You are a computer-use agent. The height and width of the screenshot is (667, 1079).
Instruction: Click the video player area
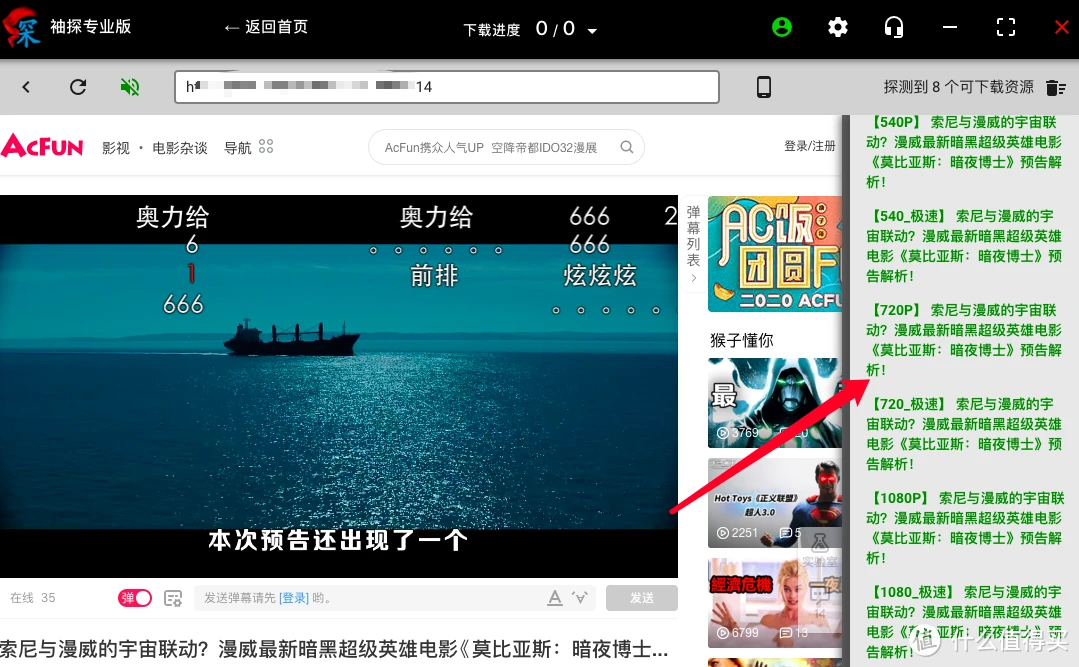pyautogui.click(x=339, y=386)
